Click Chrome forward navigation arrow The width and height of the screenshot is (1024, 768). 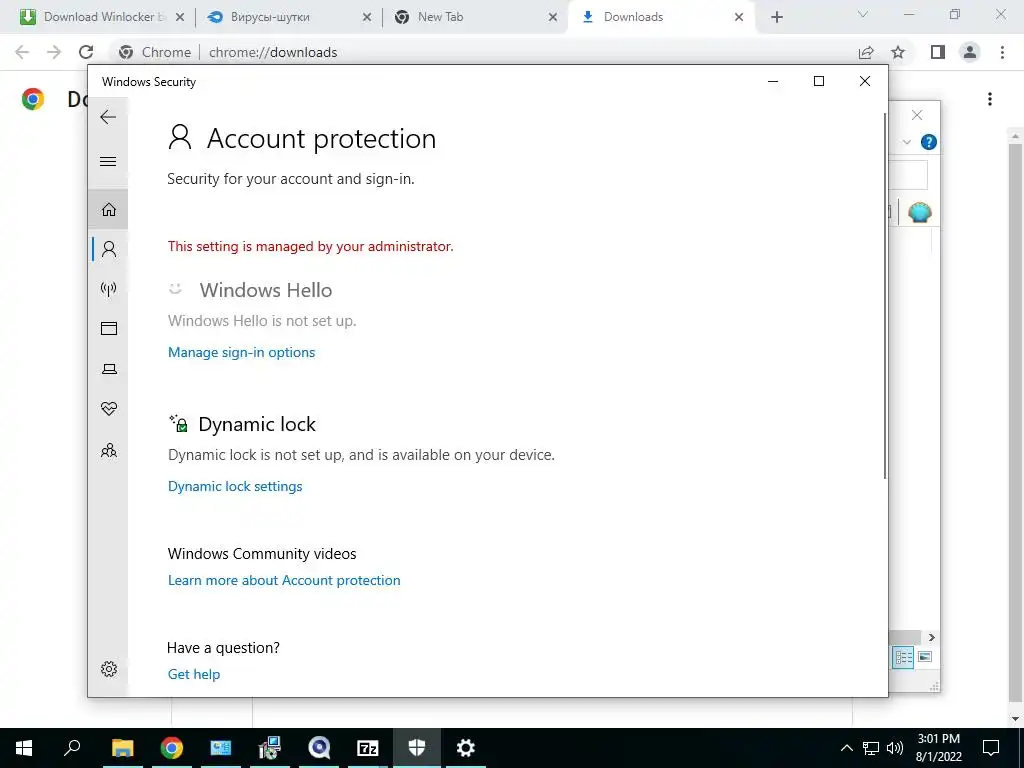pos(54,52)
